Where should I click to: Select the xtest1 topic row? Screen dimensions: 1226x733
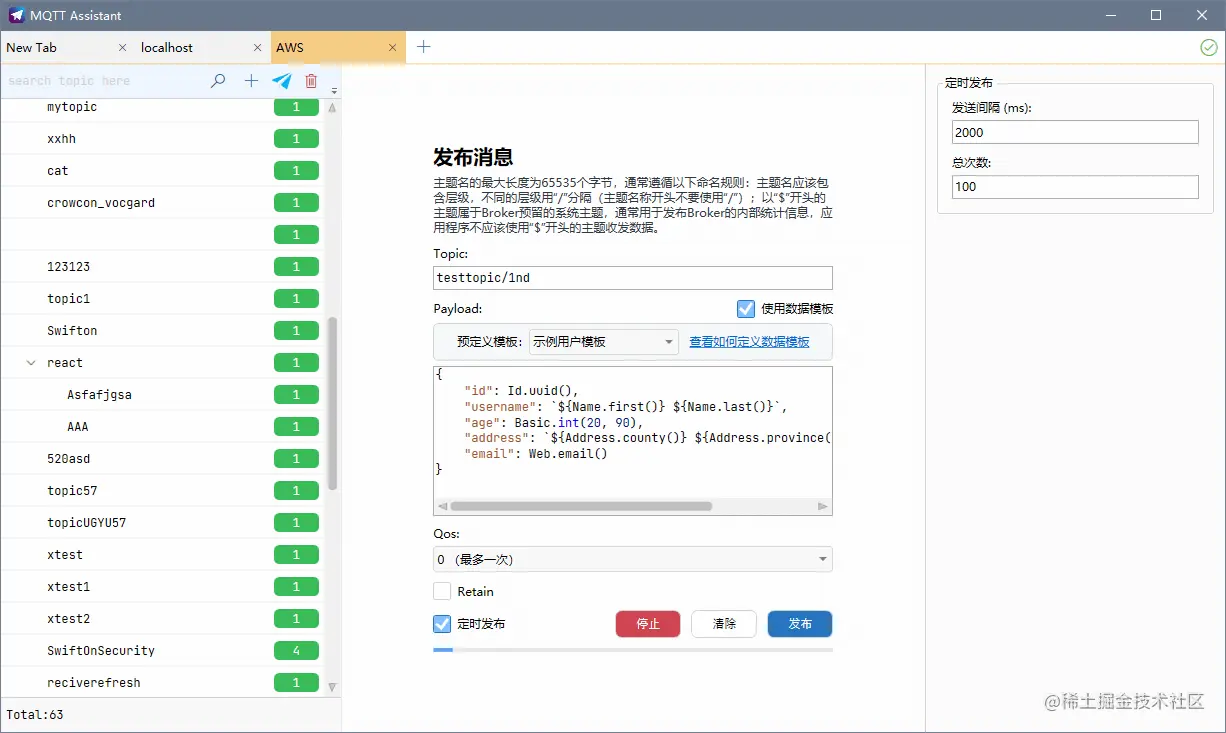tap(163, 587)
